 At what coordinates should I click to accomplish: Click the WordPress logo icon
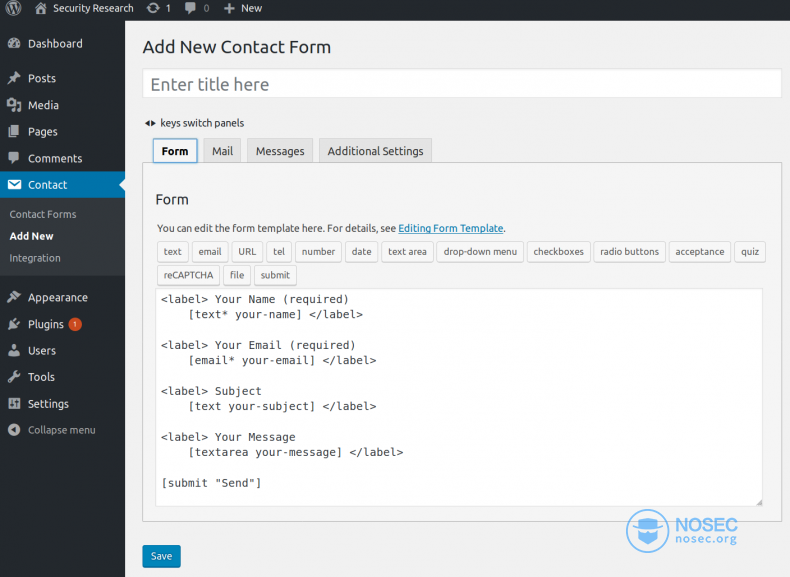[14, 8]
